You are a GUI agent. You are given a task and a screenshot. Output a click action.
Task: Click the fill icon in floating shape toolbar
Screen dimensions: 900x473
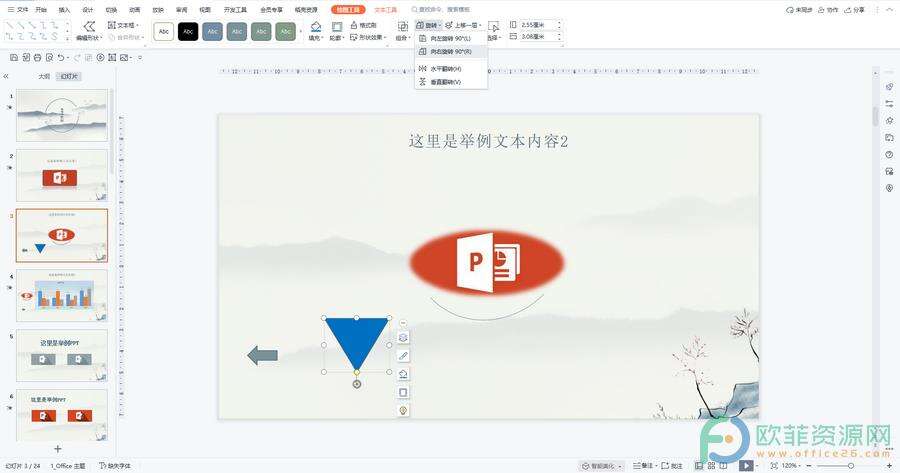coord(403,374)
